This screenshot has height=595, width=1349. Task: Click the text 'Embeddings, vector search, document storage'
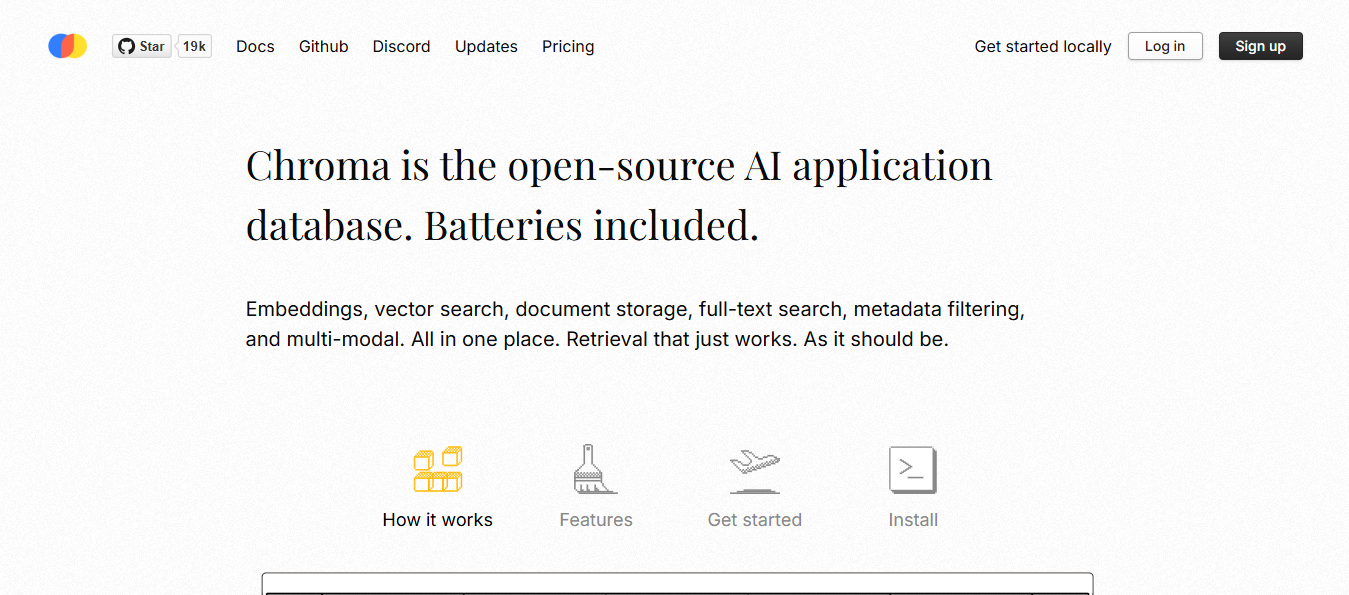[x=467, y=310]
